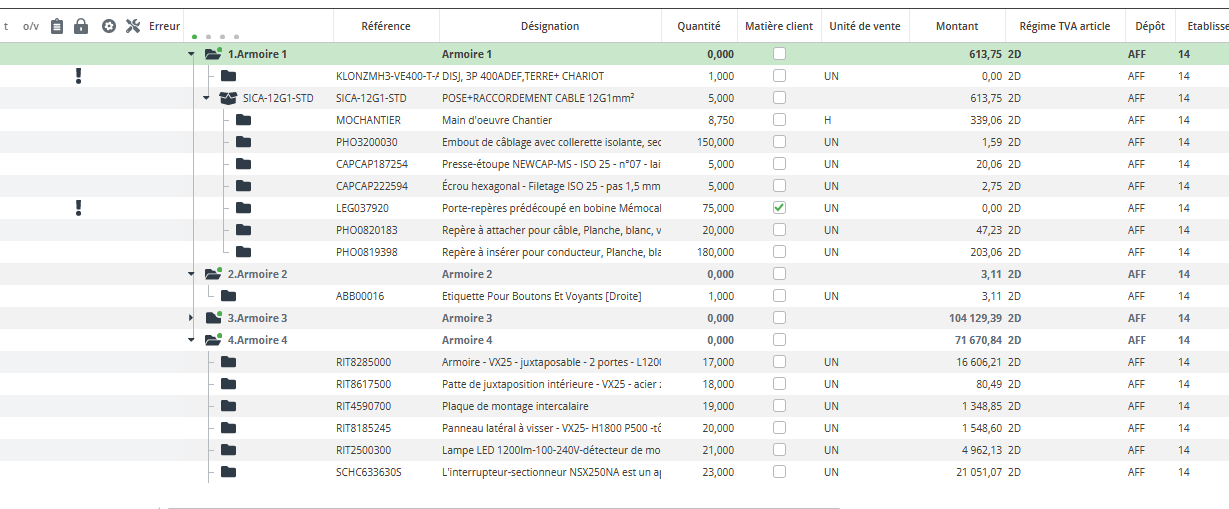Uncheck Matière client for LEG037920

pyautogui.click(x=779, y=207)
